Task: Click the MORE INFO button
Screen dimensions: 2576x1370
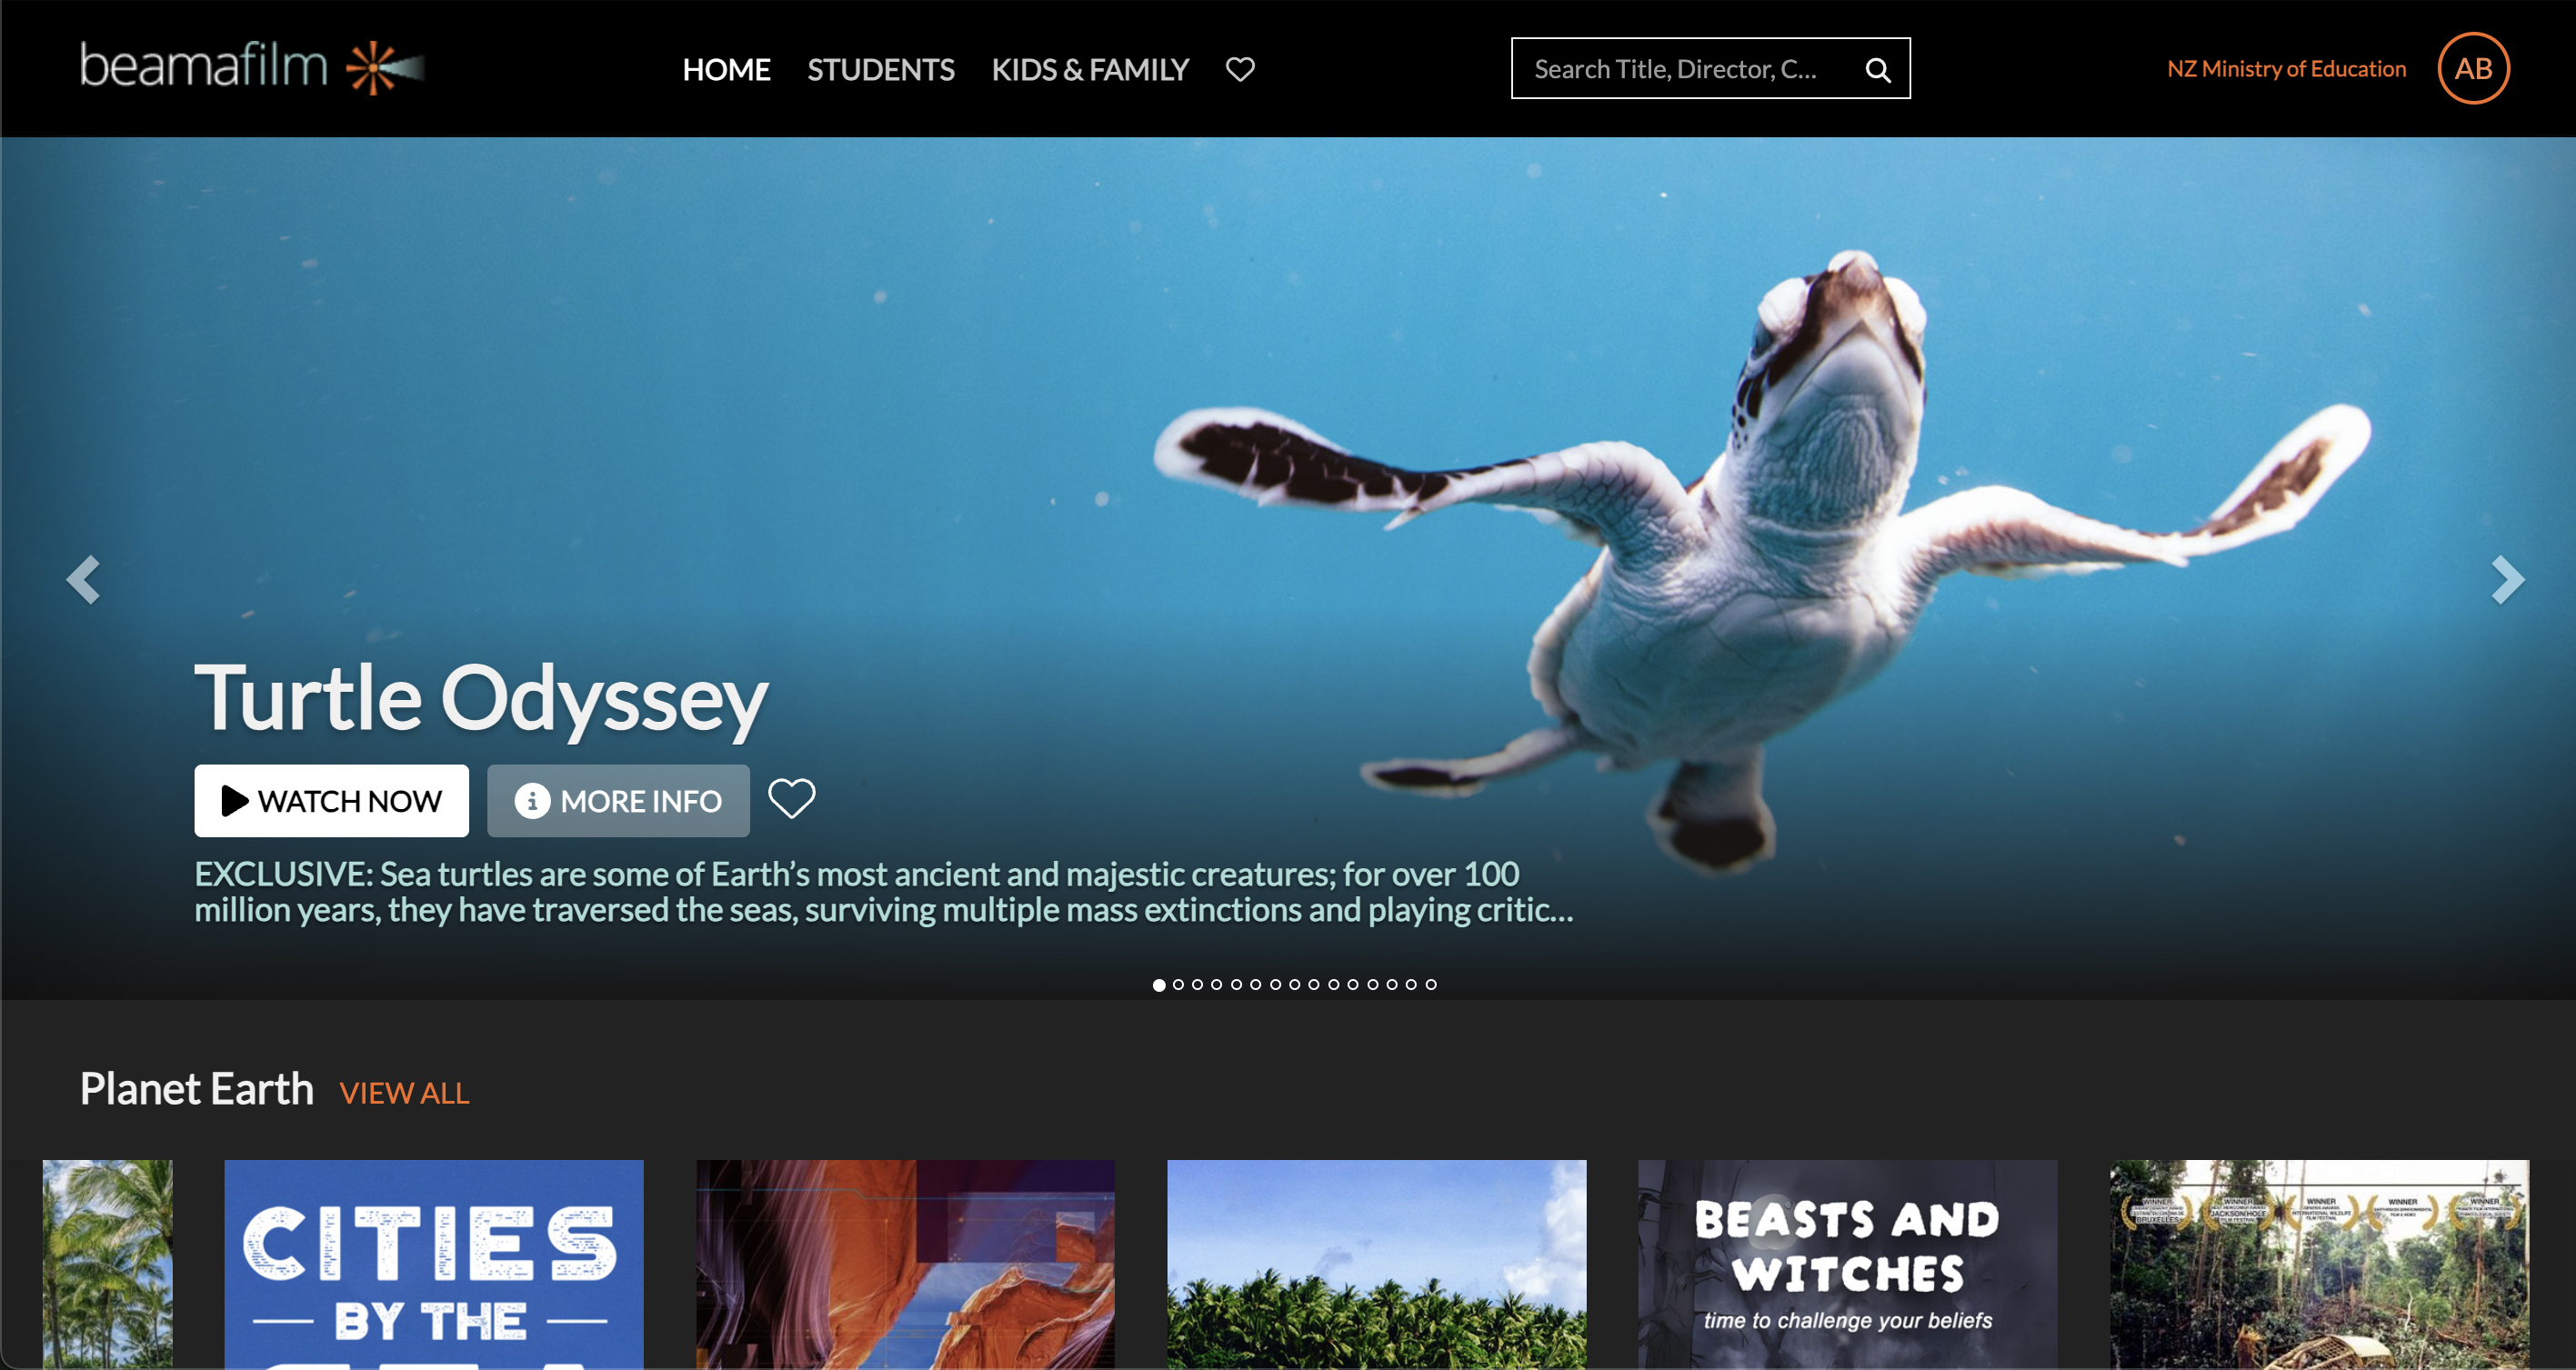Action: [x=618, y=801]
